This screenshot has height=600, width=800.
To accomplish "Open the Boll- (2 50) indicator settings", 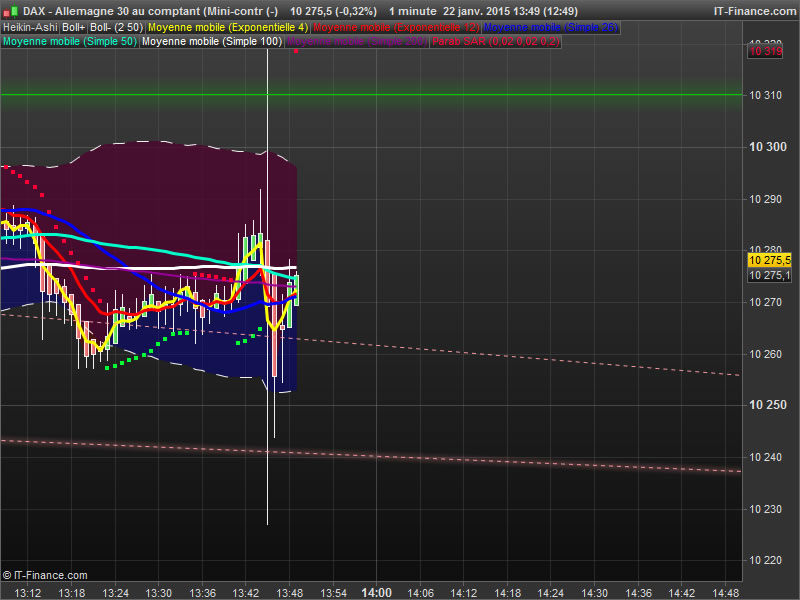I will tap(117, 28).
